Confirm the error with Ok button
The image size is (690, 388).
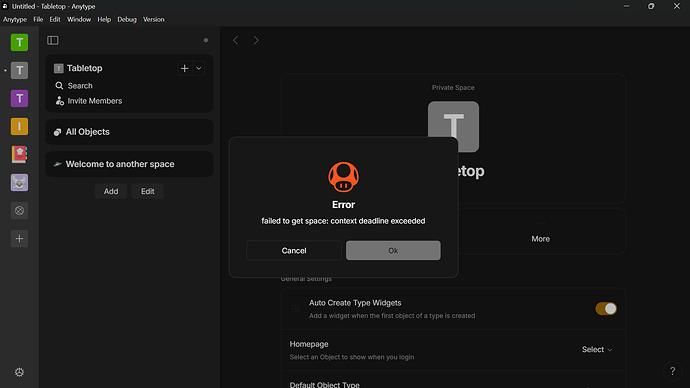coord(393,250)
